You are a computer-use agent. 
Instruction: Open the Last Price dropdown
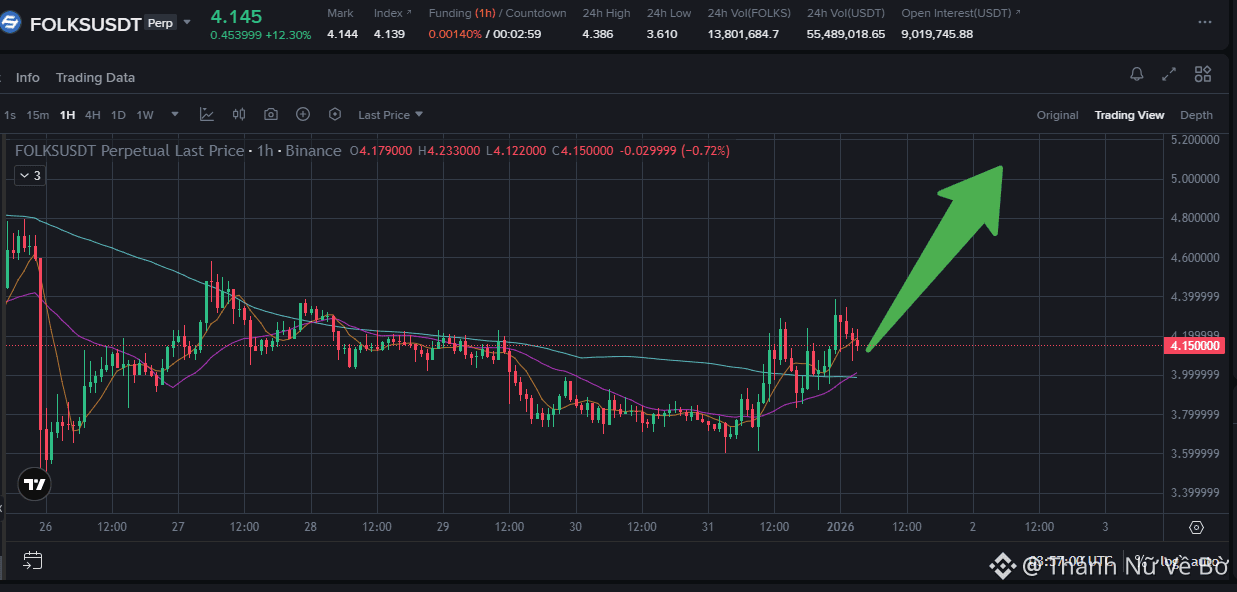tap(390, 115)
